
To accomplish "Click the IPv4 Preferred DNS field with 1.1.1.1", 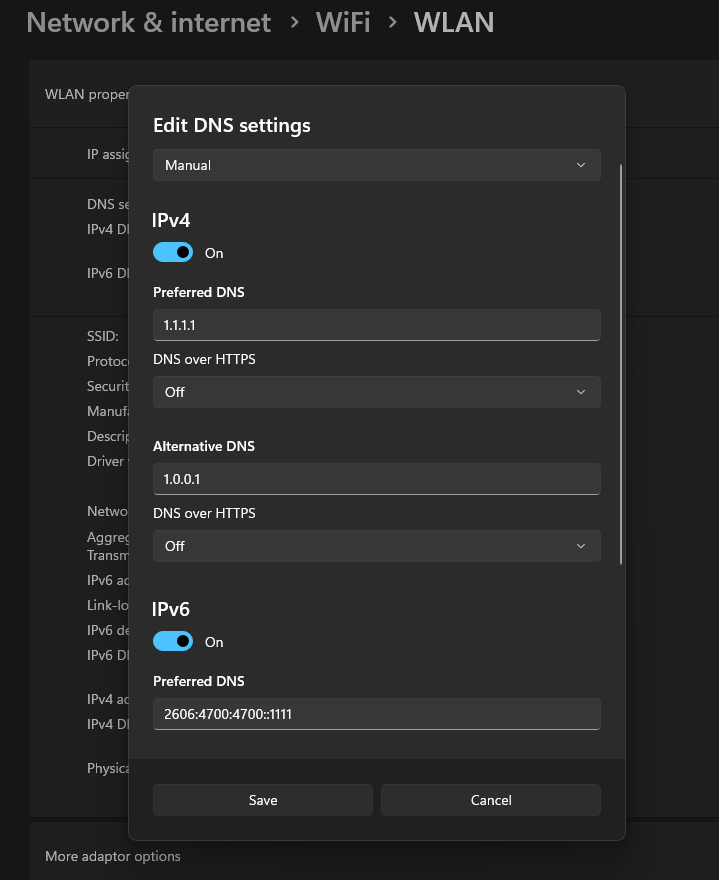I will click(x=376, y=325).
